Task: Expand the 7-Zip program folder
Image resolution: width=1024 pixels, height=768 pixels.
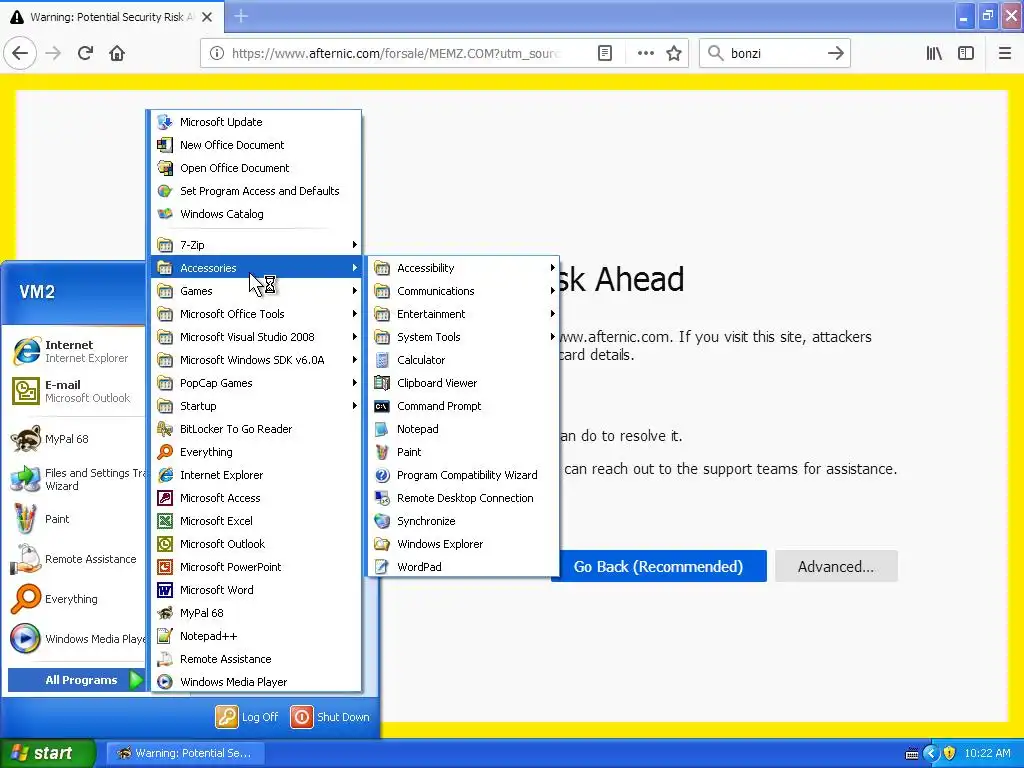Action: [256, 245]
